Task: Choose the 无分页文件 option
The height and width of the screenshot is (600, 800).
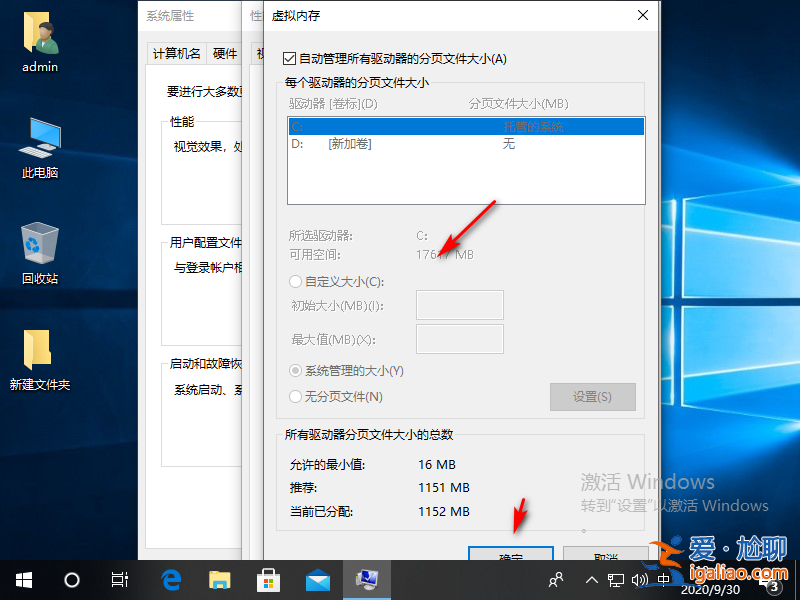Action: point(294,396)
